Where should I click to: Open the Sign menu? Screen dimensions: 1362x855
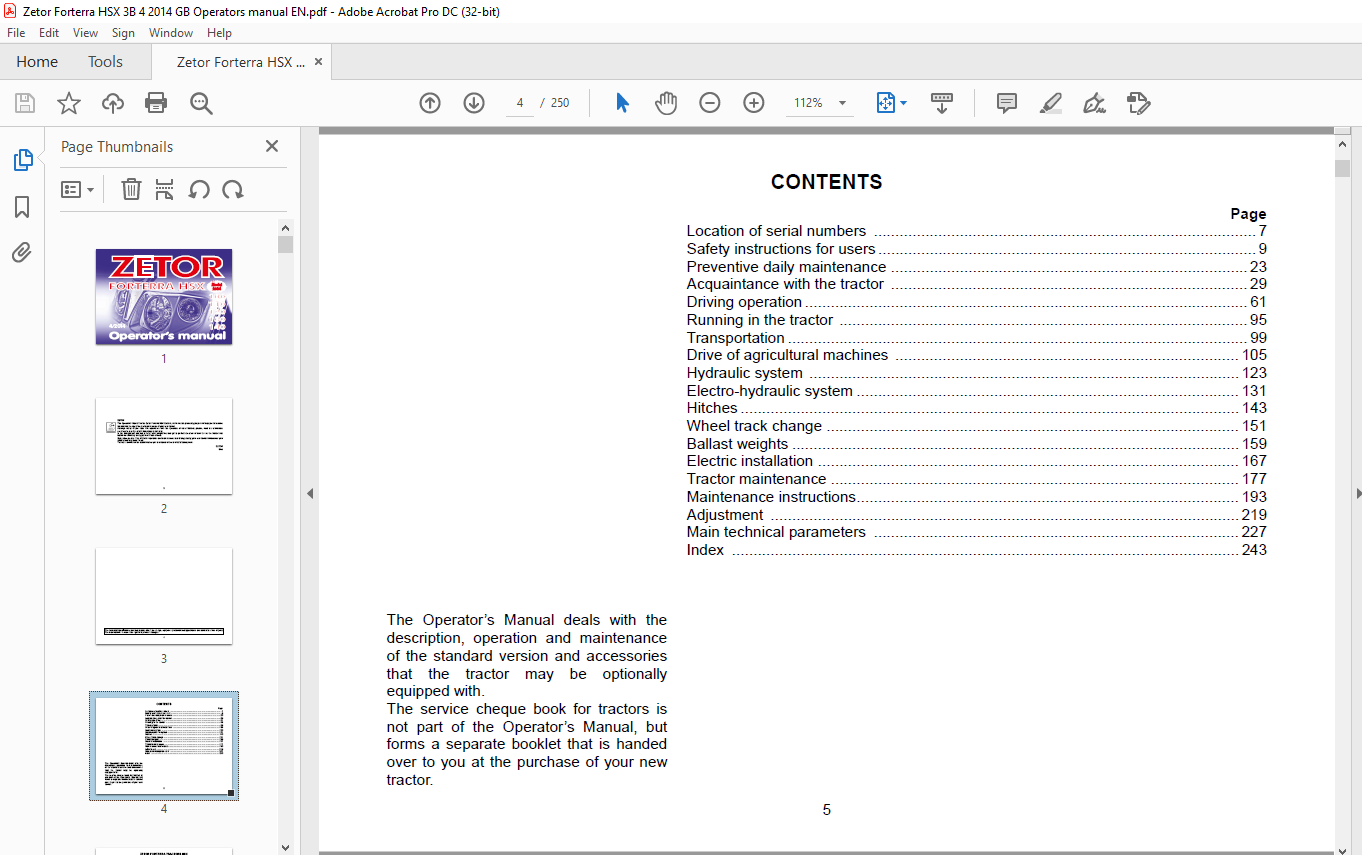[123, 33]
